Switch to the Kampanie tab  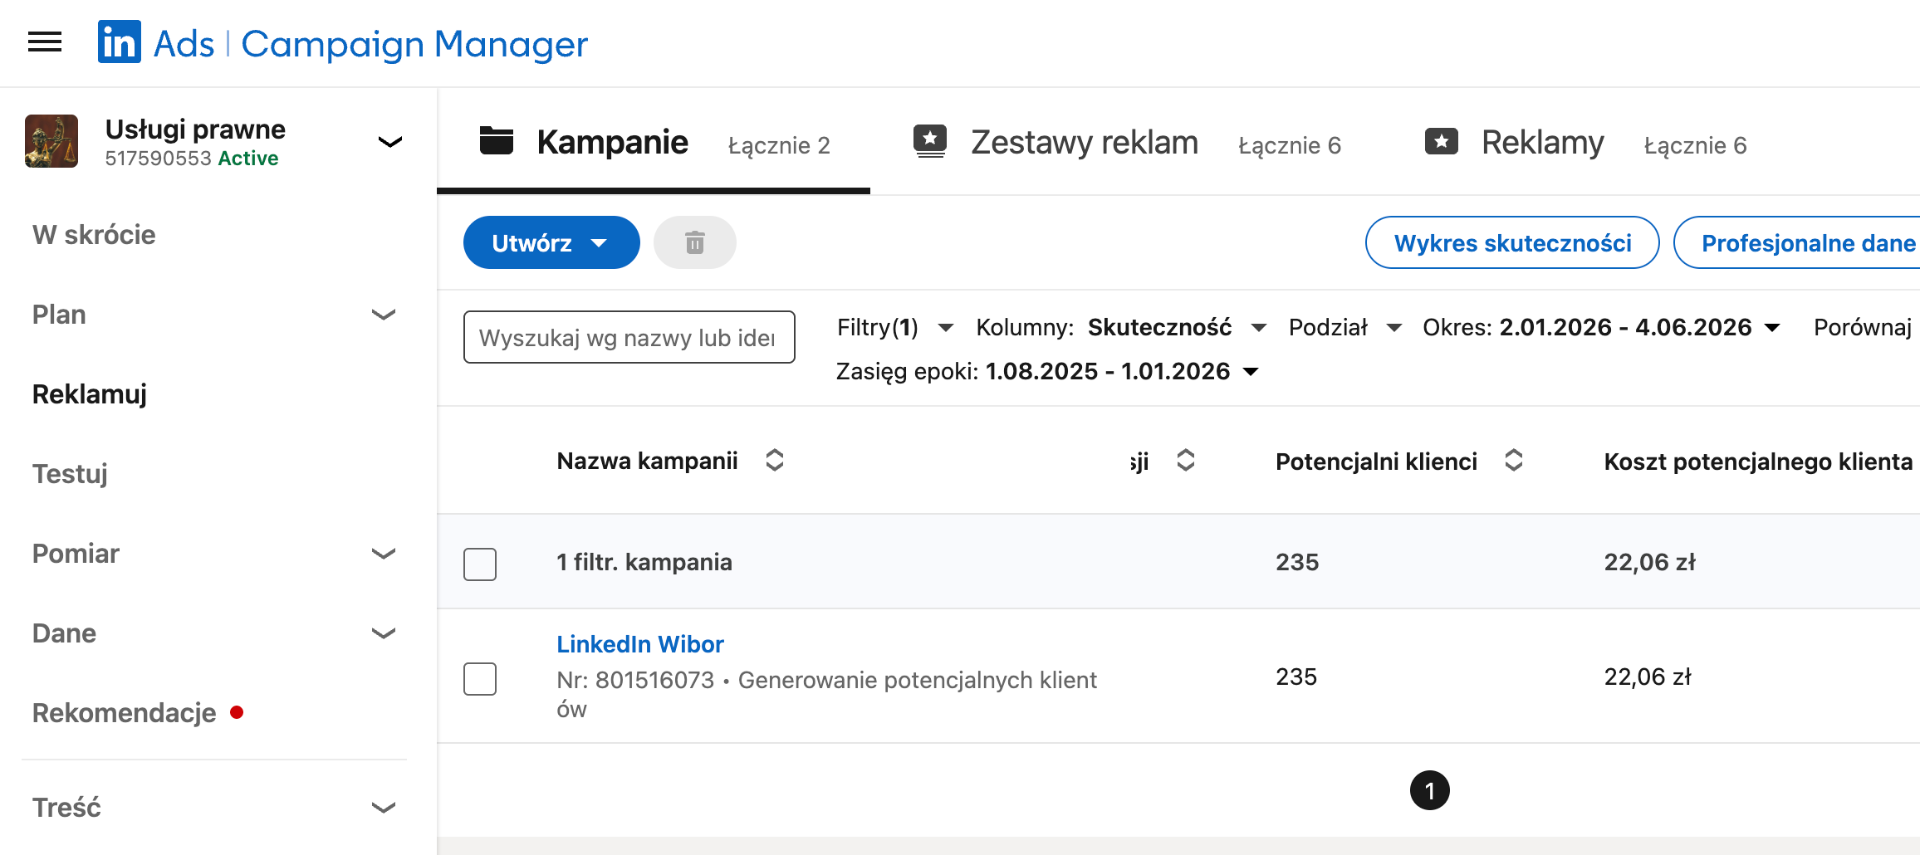pyautogui.click(x=654, y=143)
